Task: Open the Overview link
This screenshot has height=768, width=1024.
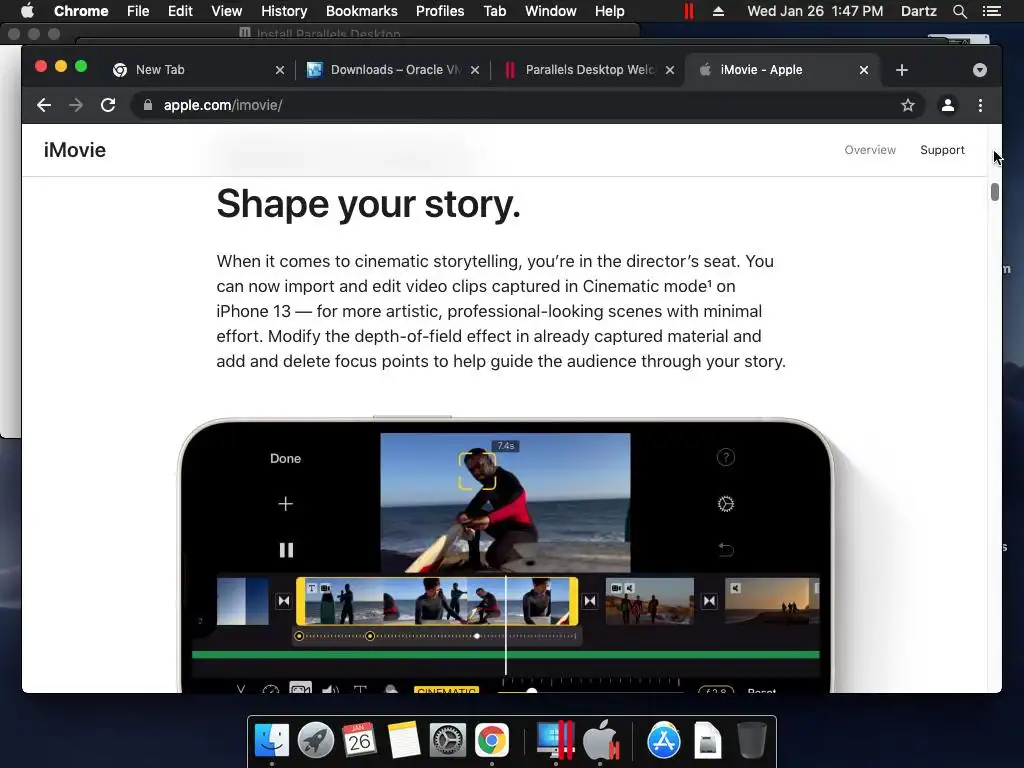Action: pos(870,150)
